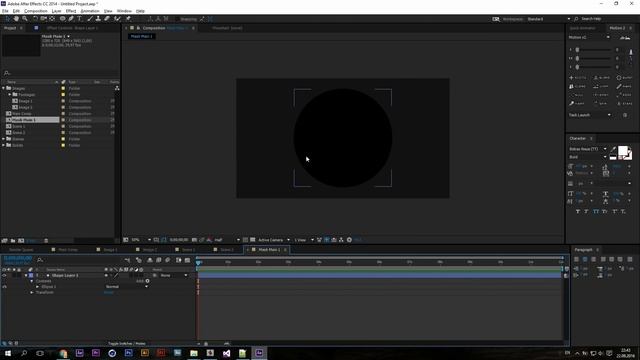The height and width of the screenshot is (360, 640).
Task: Open the 50% magnification dropdown
Action: click(x=141, y=240)
